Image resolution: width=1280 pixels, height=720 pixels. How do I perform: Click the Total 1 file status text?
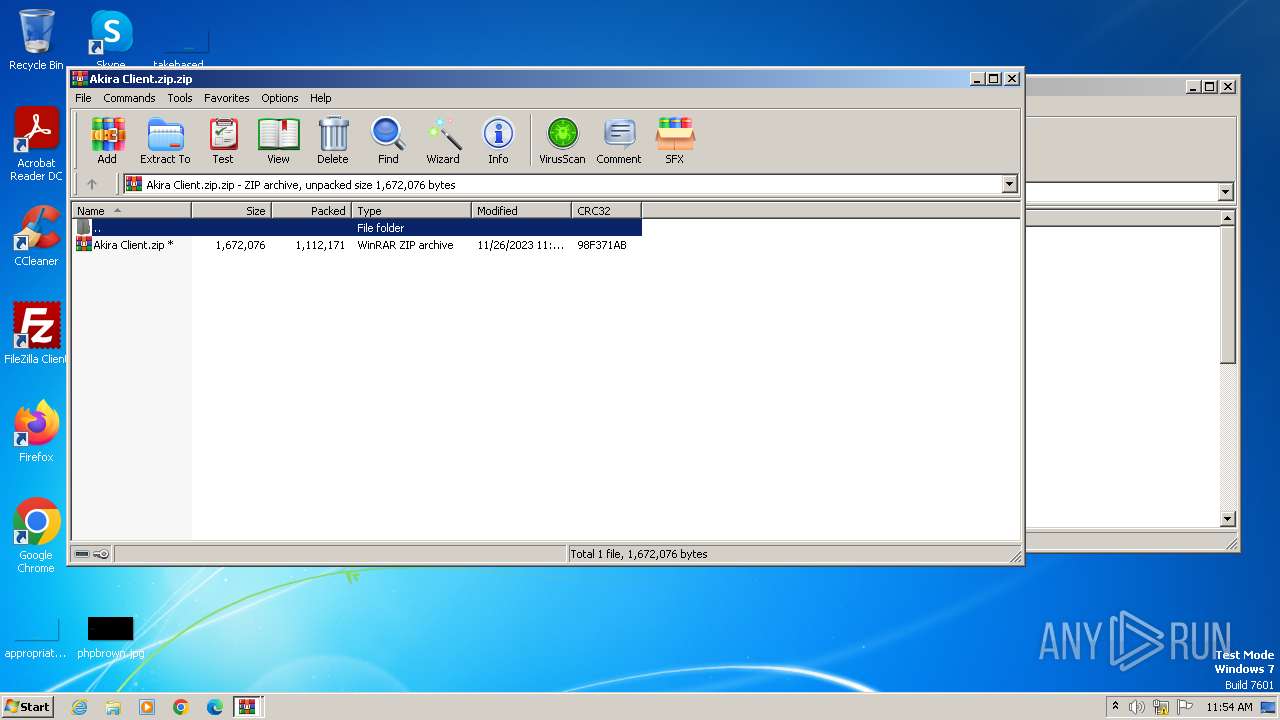(638, 554)
